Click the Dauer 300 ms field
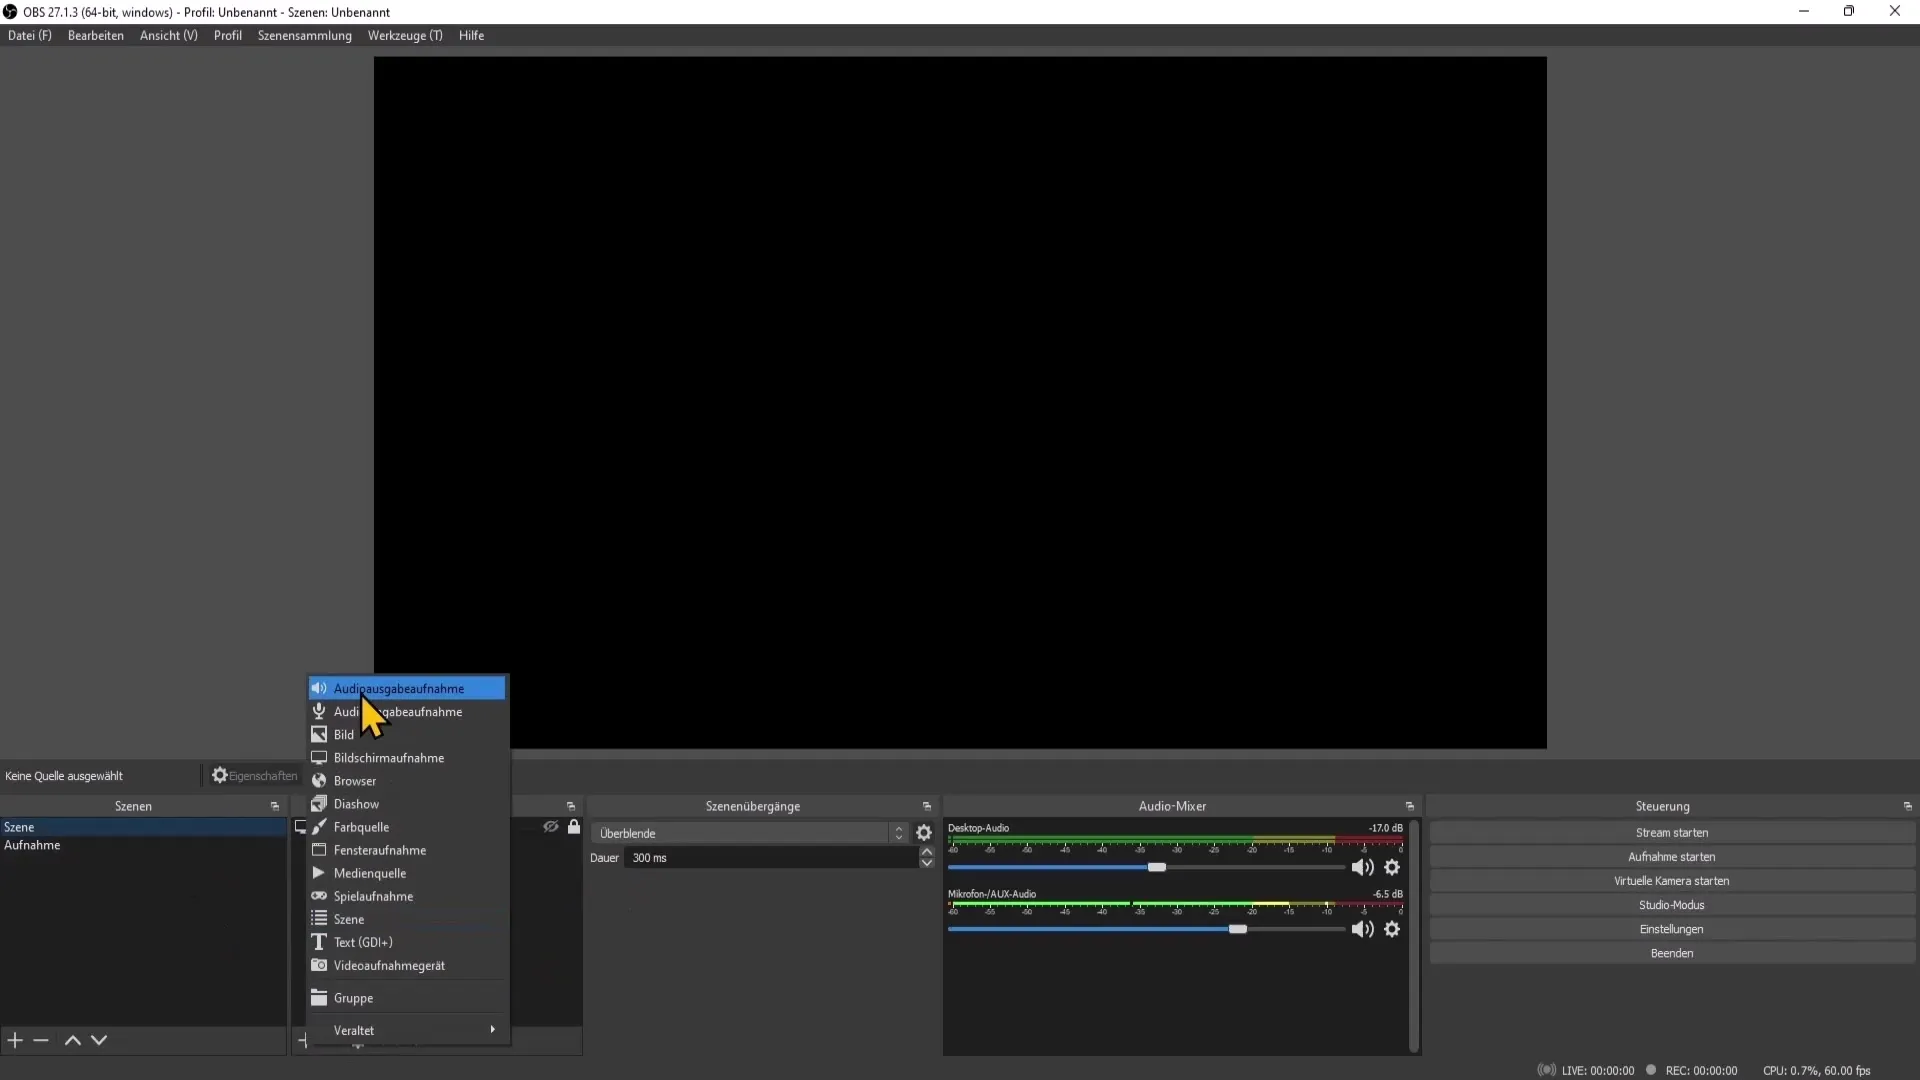The height and width of the screenshot is (1080, 1920). coord(771,858)
